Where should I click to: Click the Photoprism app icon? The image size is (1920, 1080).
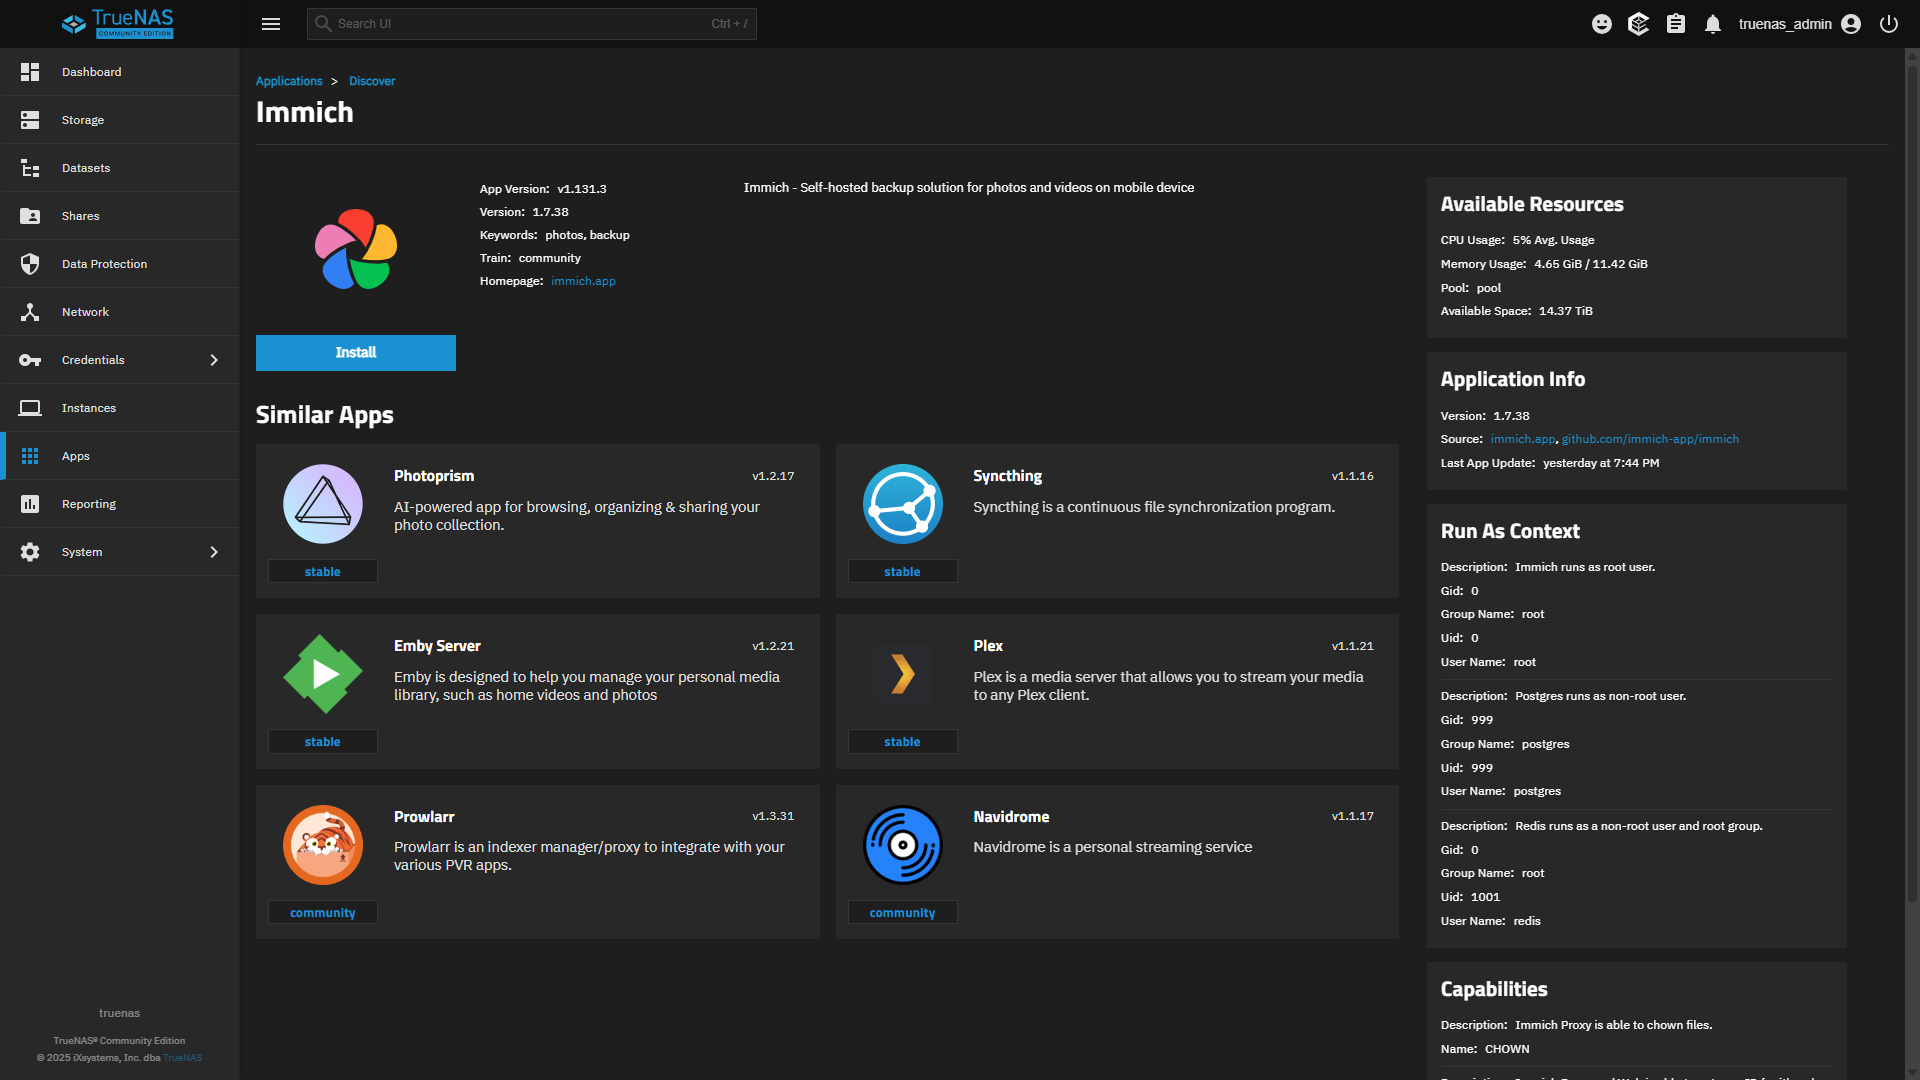click(323, 504)
